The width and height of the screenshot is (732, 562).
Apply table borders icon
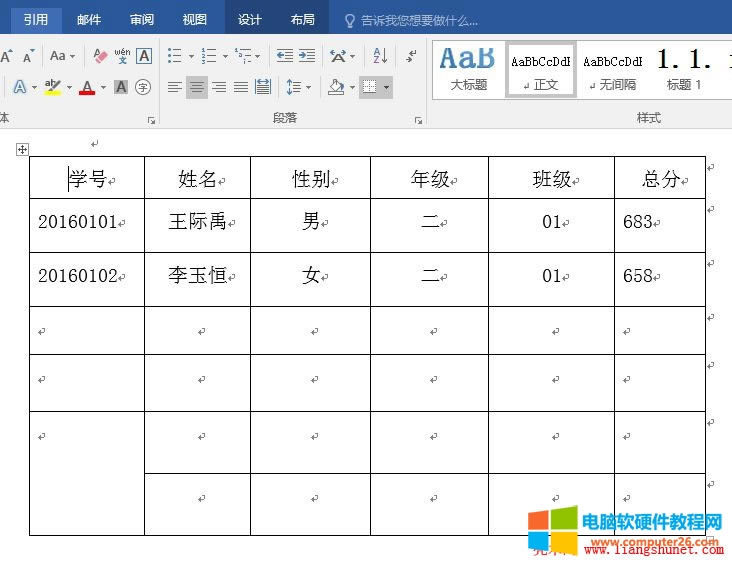370,87
